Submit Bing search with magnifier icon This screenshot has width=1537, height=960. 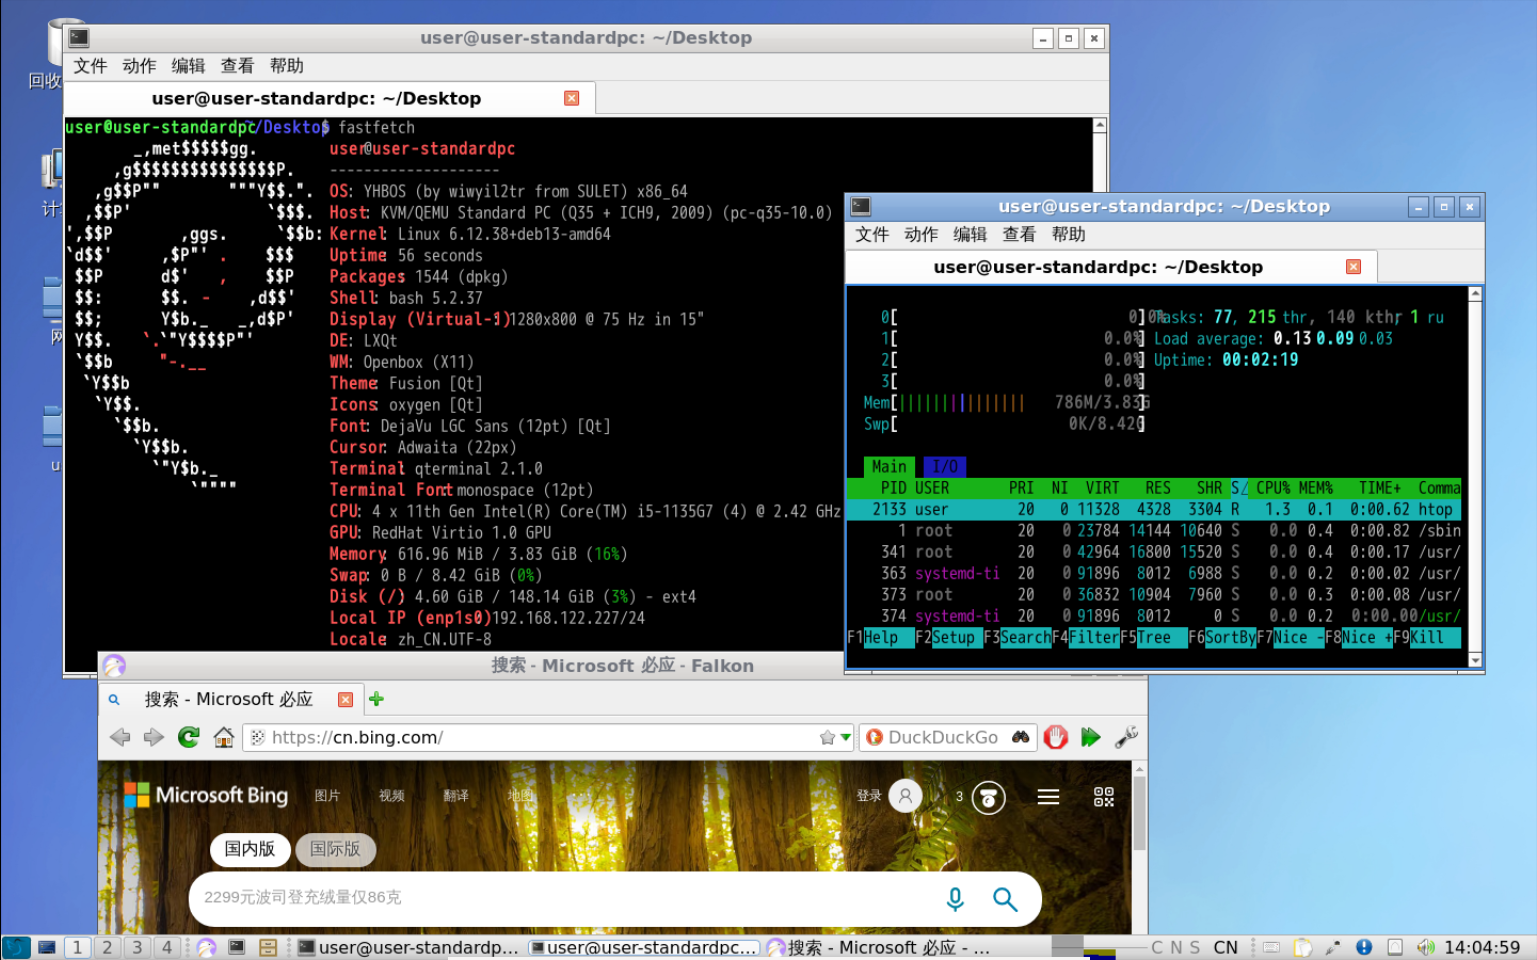pos(1005,899)
